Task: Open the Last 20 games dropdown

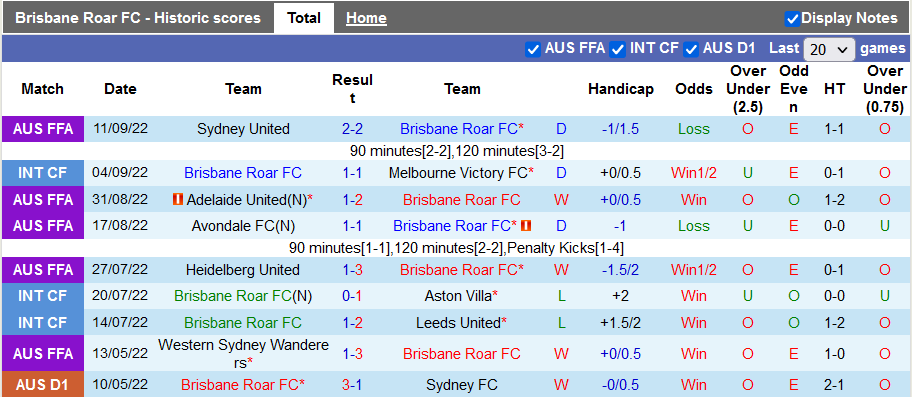Action: [x=829, y=49]
